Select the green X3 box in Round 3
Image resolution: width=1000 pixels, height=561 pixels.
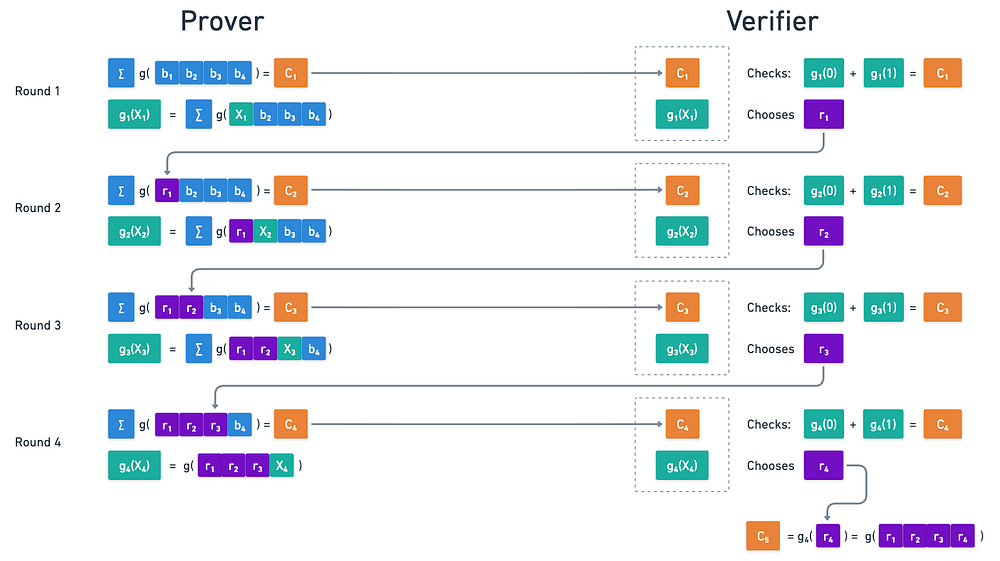pyautogui.click(x=290, y=349)
